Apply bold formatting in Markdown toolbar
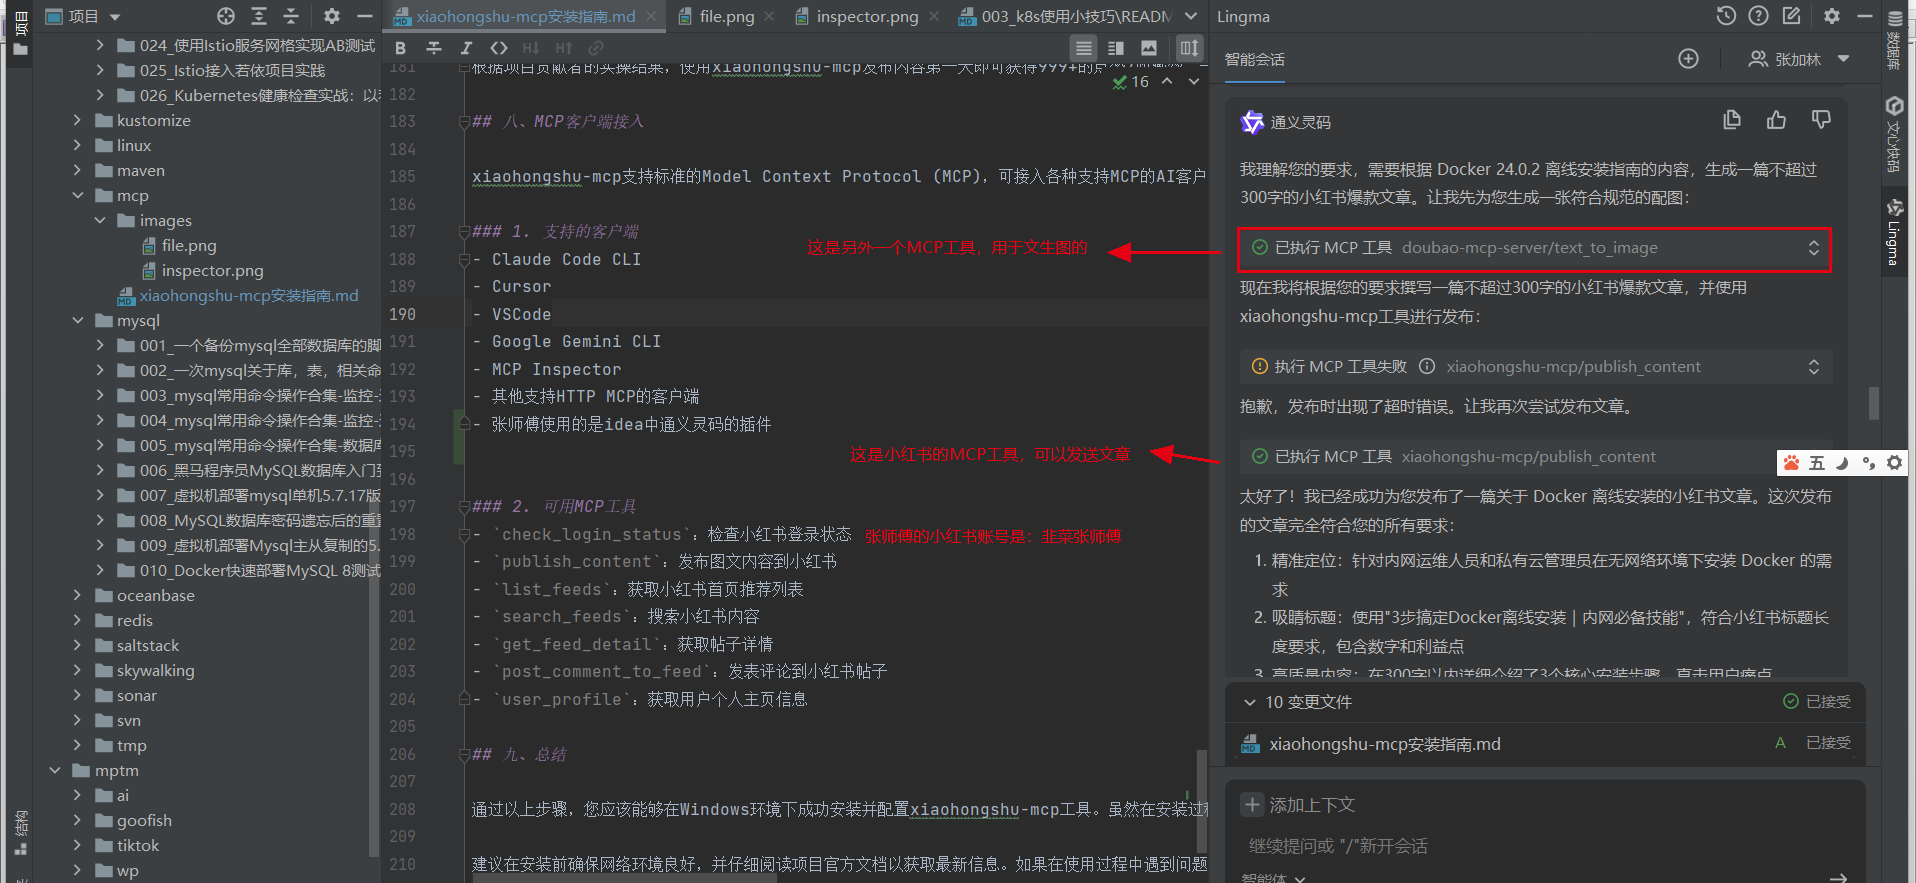The height and width of the screenshot is (883, 1916). [400, 48]
